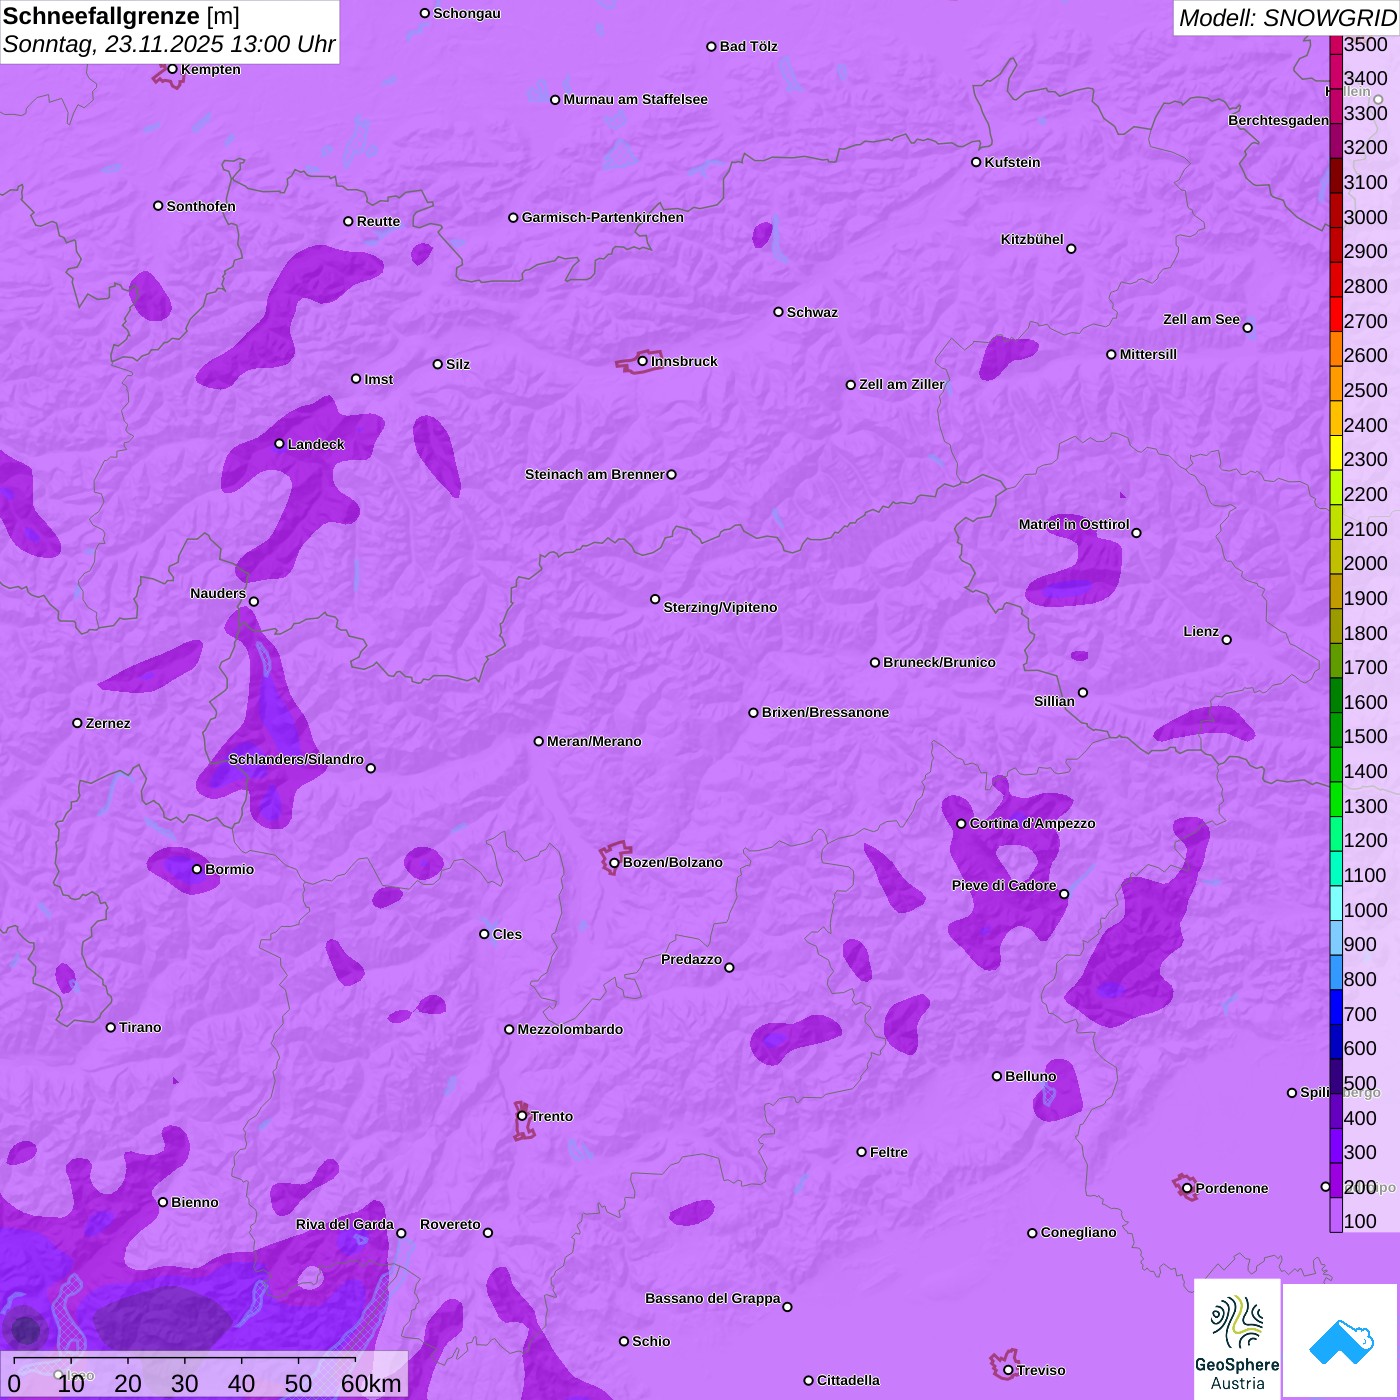Click the Schlanders/Silandro label
This screenshot has height=1400, width=1400.
(x=296, y=759)
